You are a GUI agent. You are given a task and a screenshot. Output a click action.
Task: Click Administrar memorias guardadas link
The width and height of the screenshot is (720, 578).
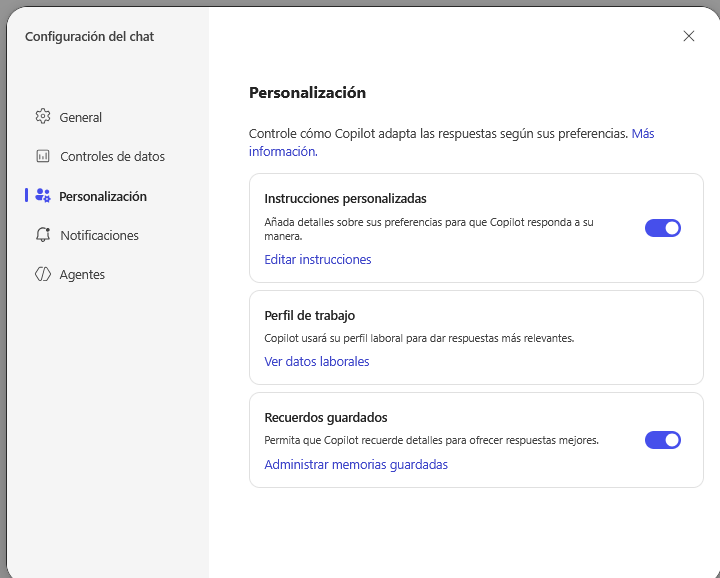356,465
